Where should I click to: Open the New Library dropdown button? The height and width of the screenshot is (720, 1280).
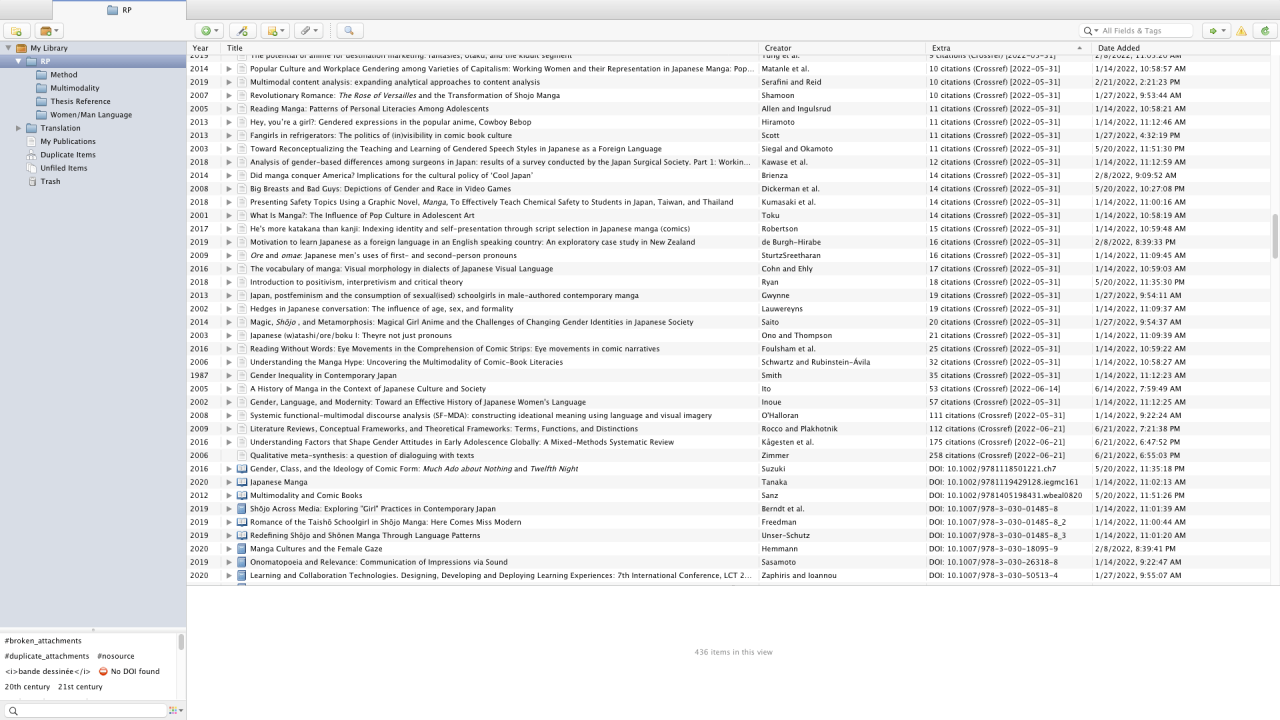pyautogui.click(x=49, y=31)
